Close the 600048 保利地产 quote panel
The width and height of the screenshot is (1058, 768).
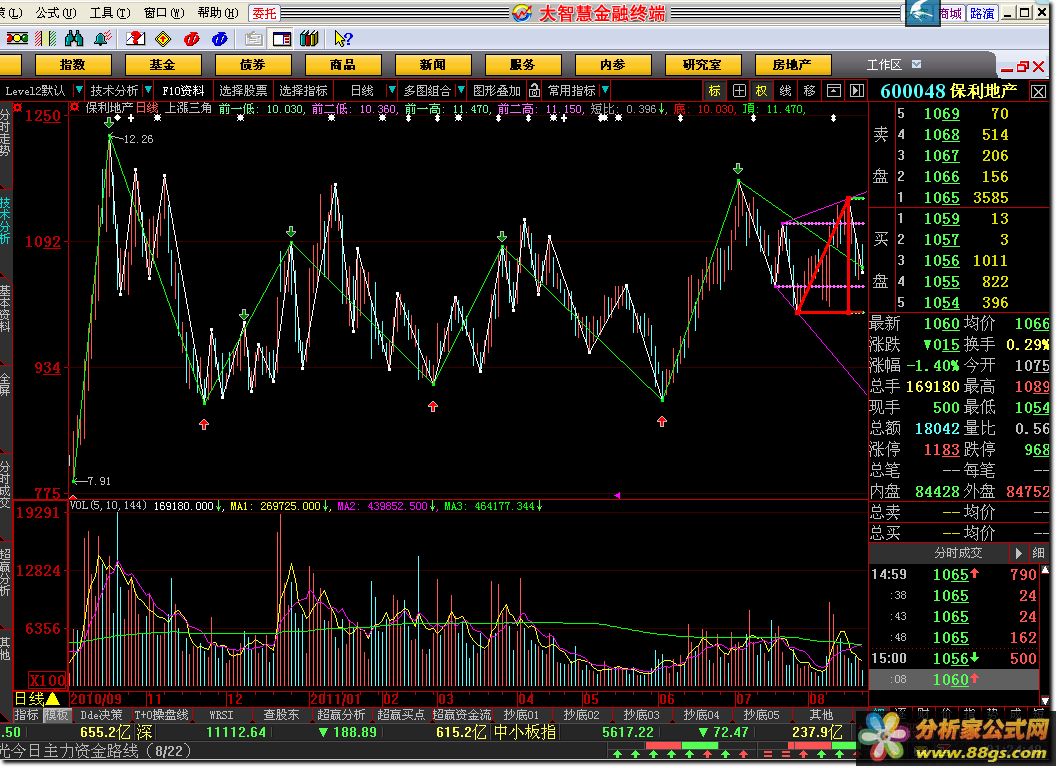tap(1038, 91)
